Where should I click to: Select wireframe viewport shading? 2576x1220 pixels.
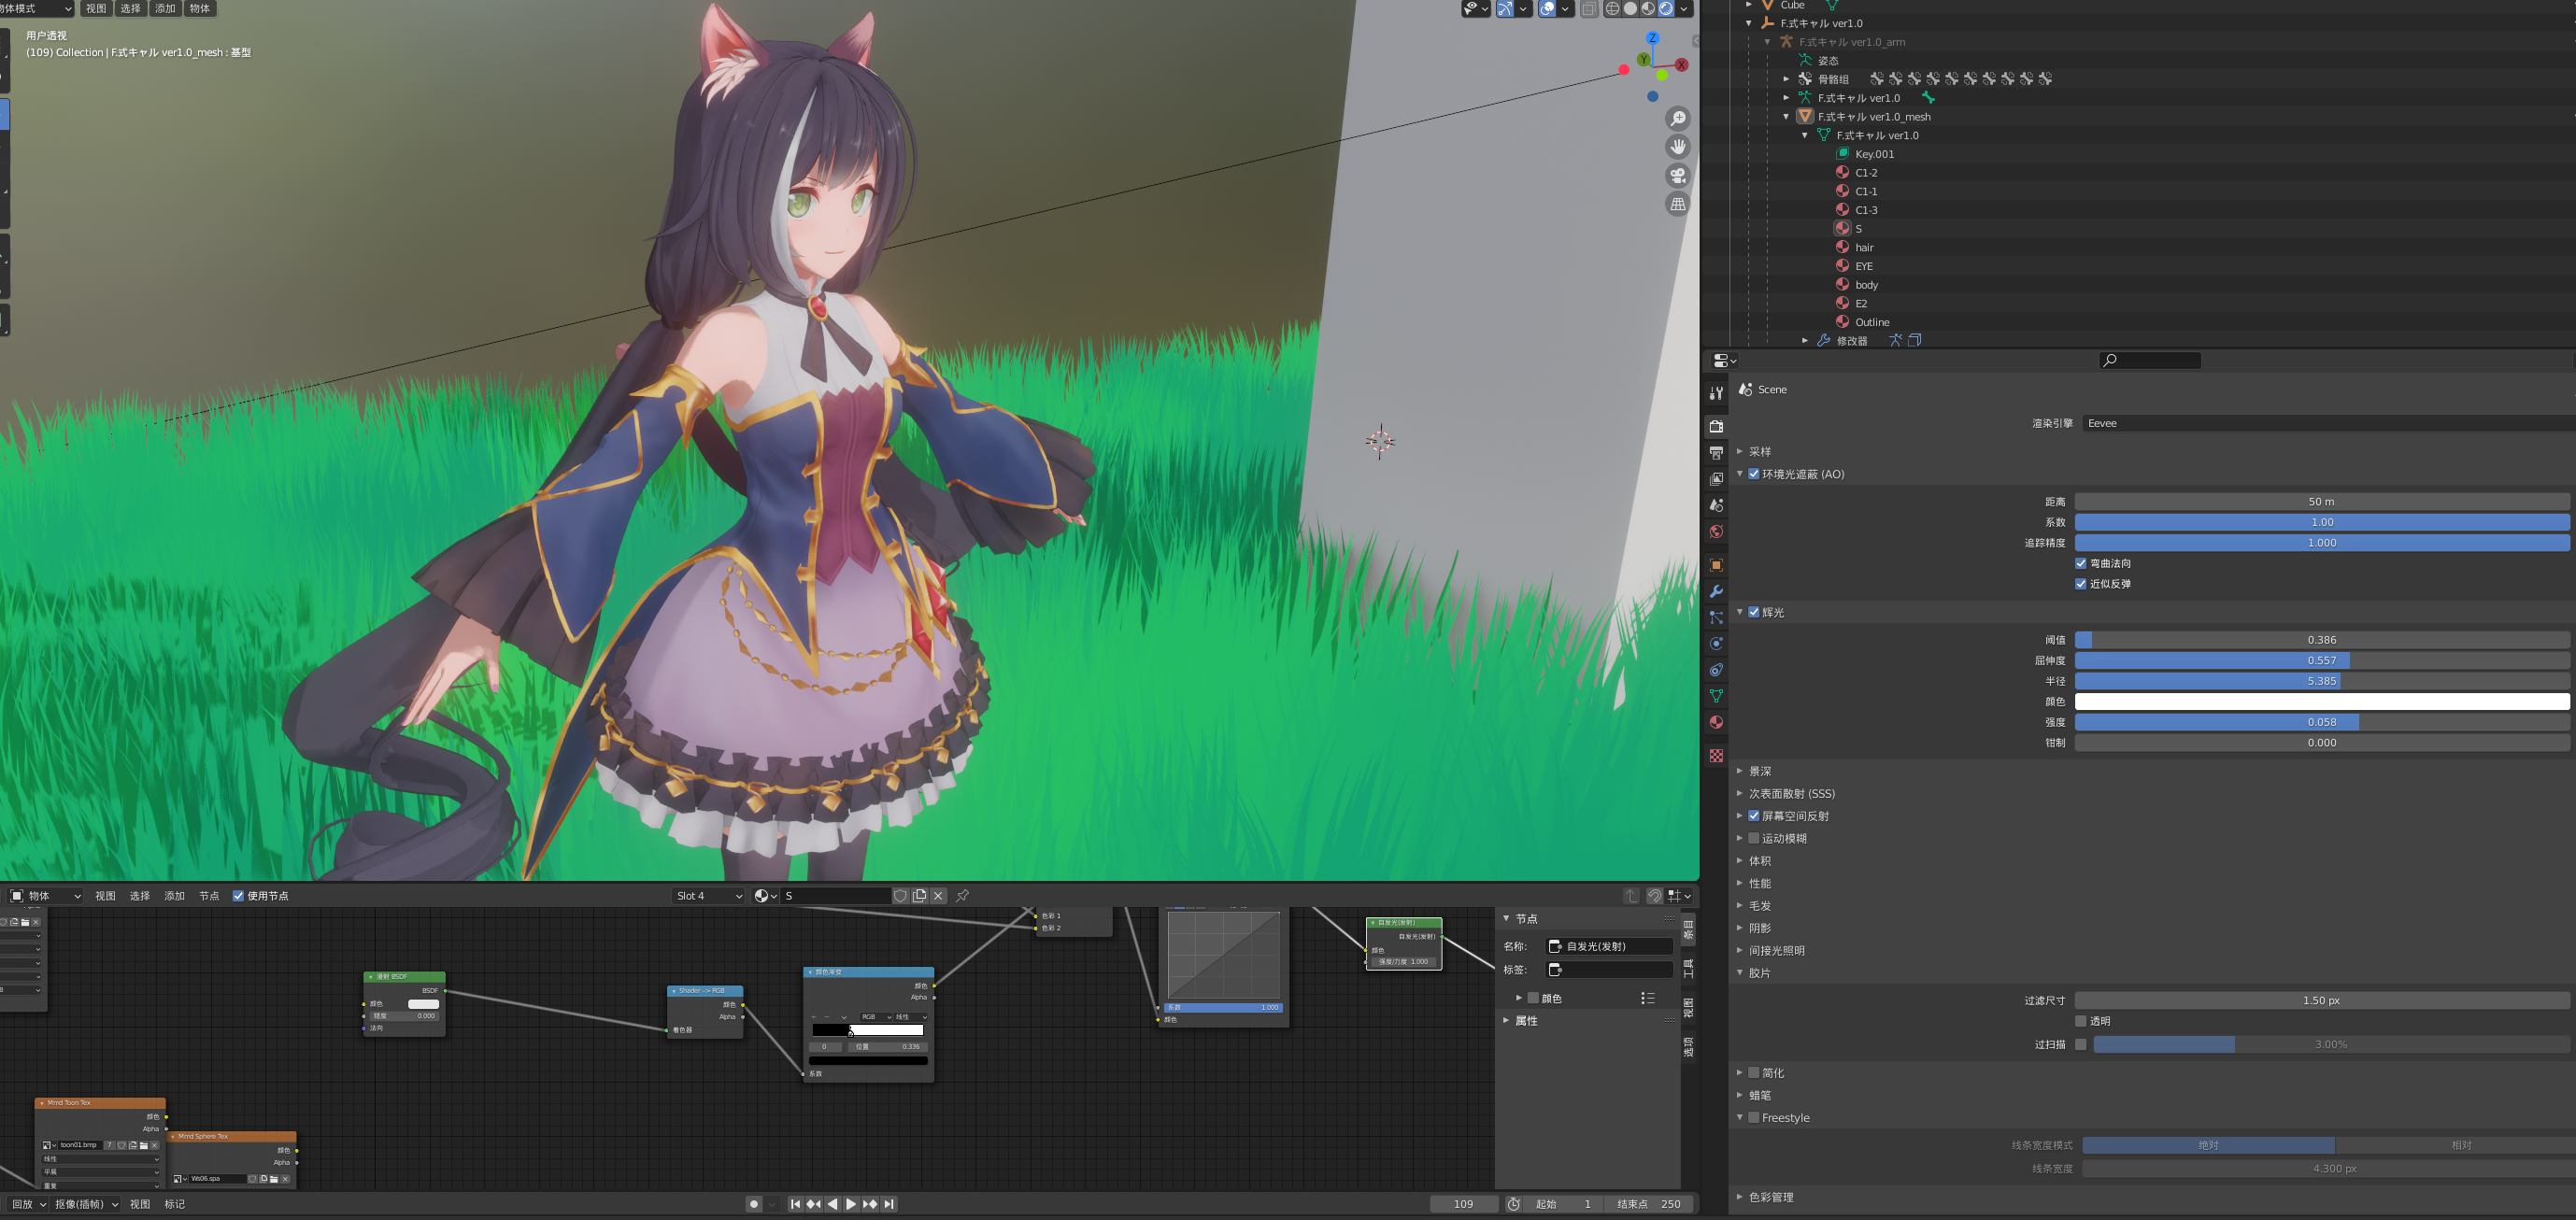[x=1612, y=9]
